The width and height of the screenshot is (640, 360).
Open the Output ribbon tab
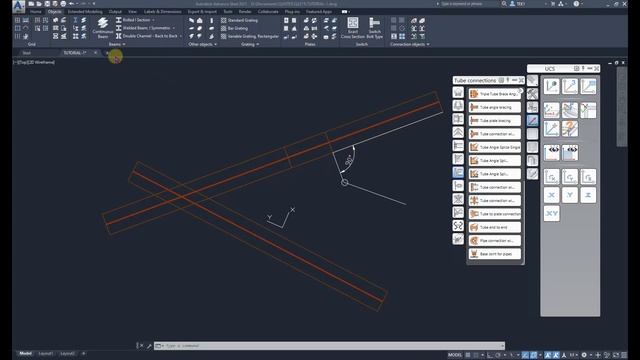click(115, 12)
